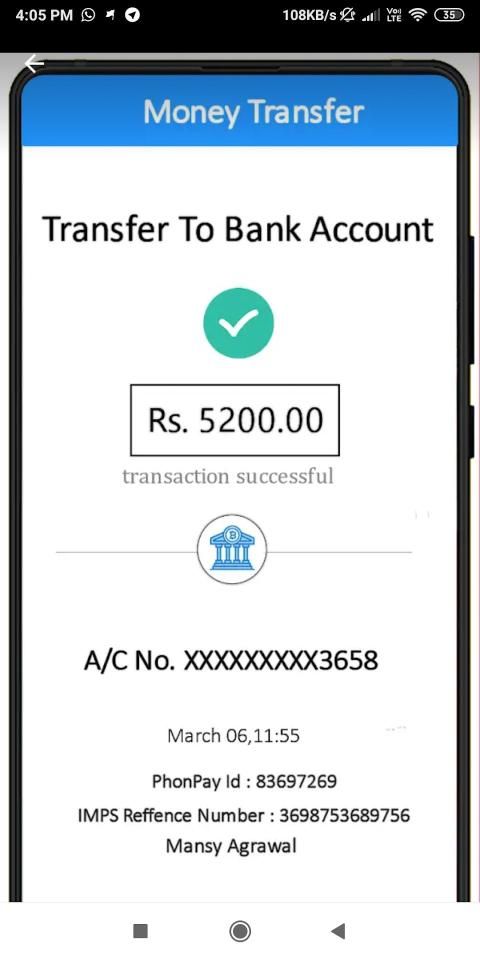The width and height of the screenshot is (480, 960).
Task: Click the Rs. 5200.00 amount box
Action: (234, 420)
